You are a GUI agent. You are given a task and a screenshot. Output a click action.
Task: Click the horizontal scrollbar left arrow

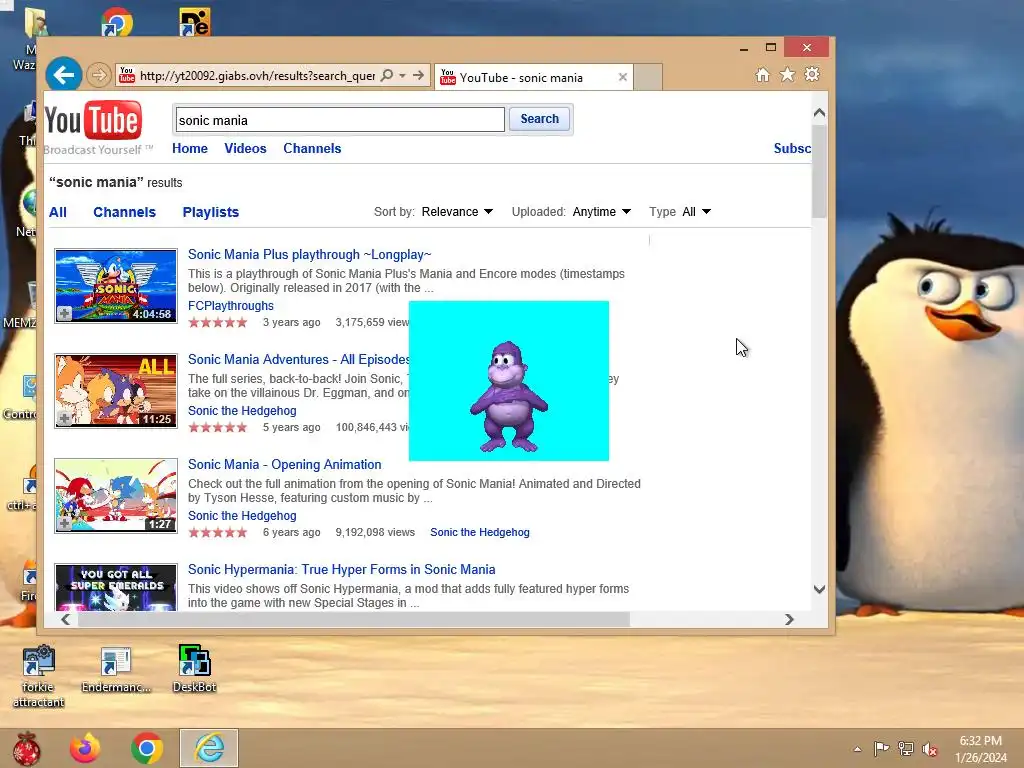[65, 619]
